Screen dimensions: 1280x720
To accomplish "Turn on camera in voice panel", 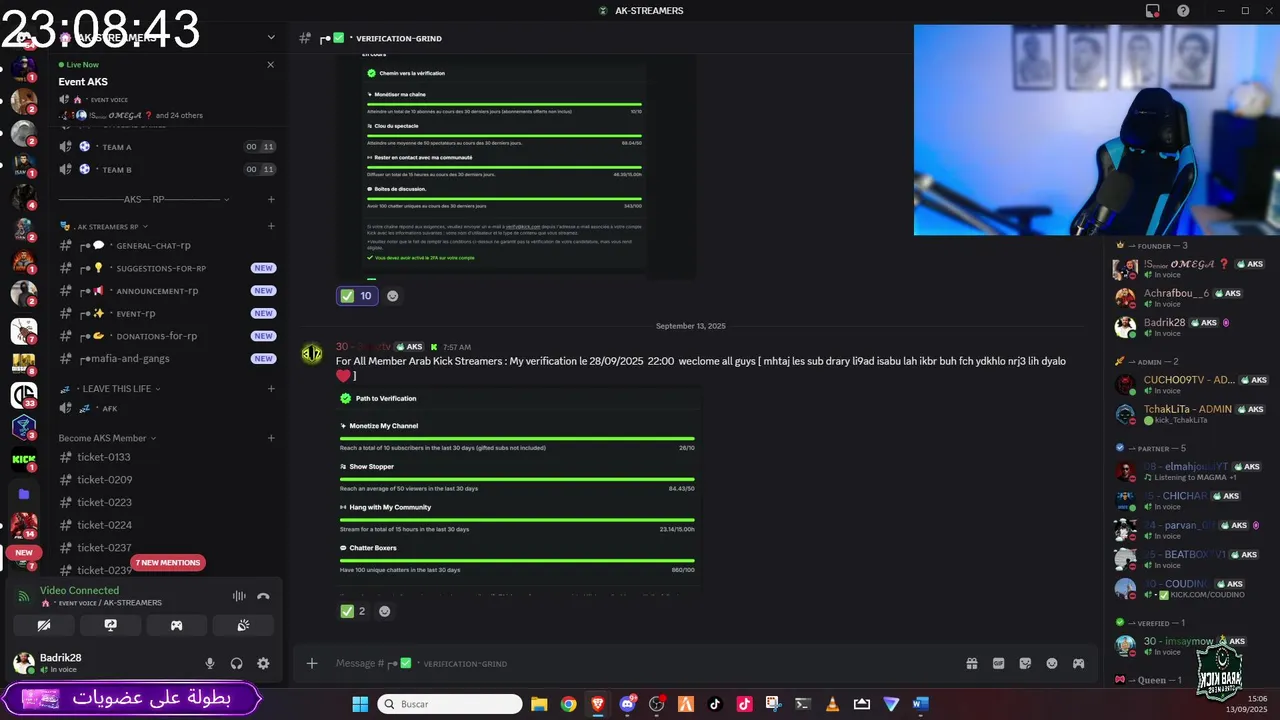I will [x=44, y=625].
